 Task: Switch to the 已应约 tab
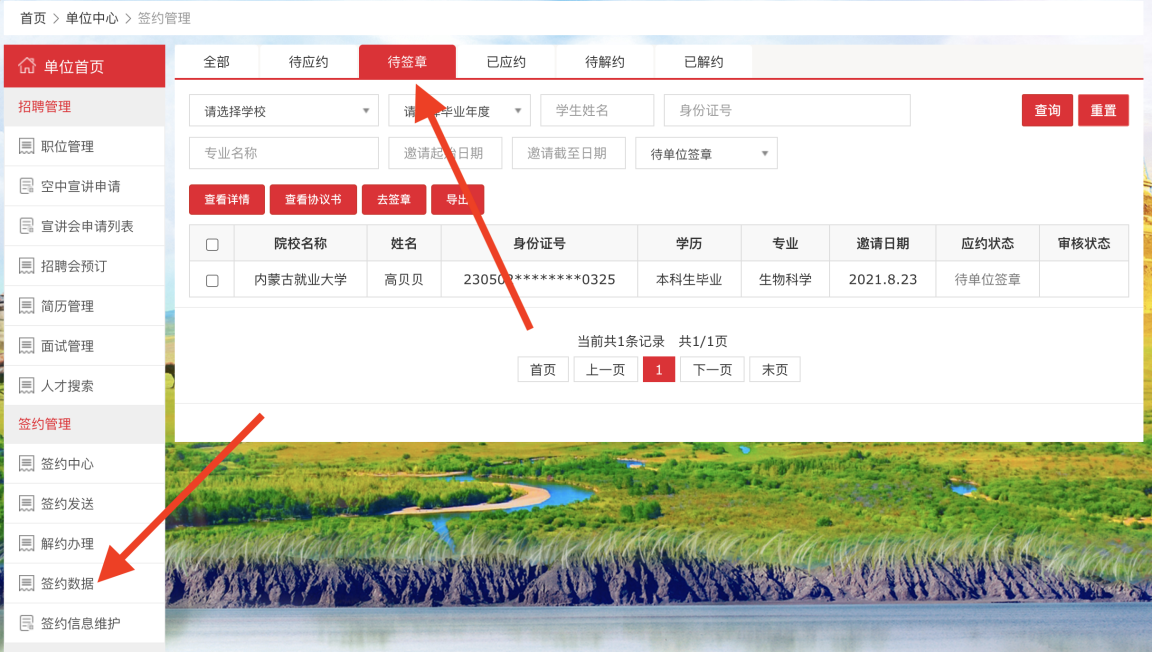coord(506,62)
